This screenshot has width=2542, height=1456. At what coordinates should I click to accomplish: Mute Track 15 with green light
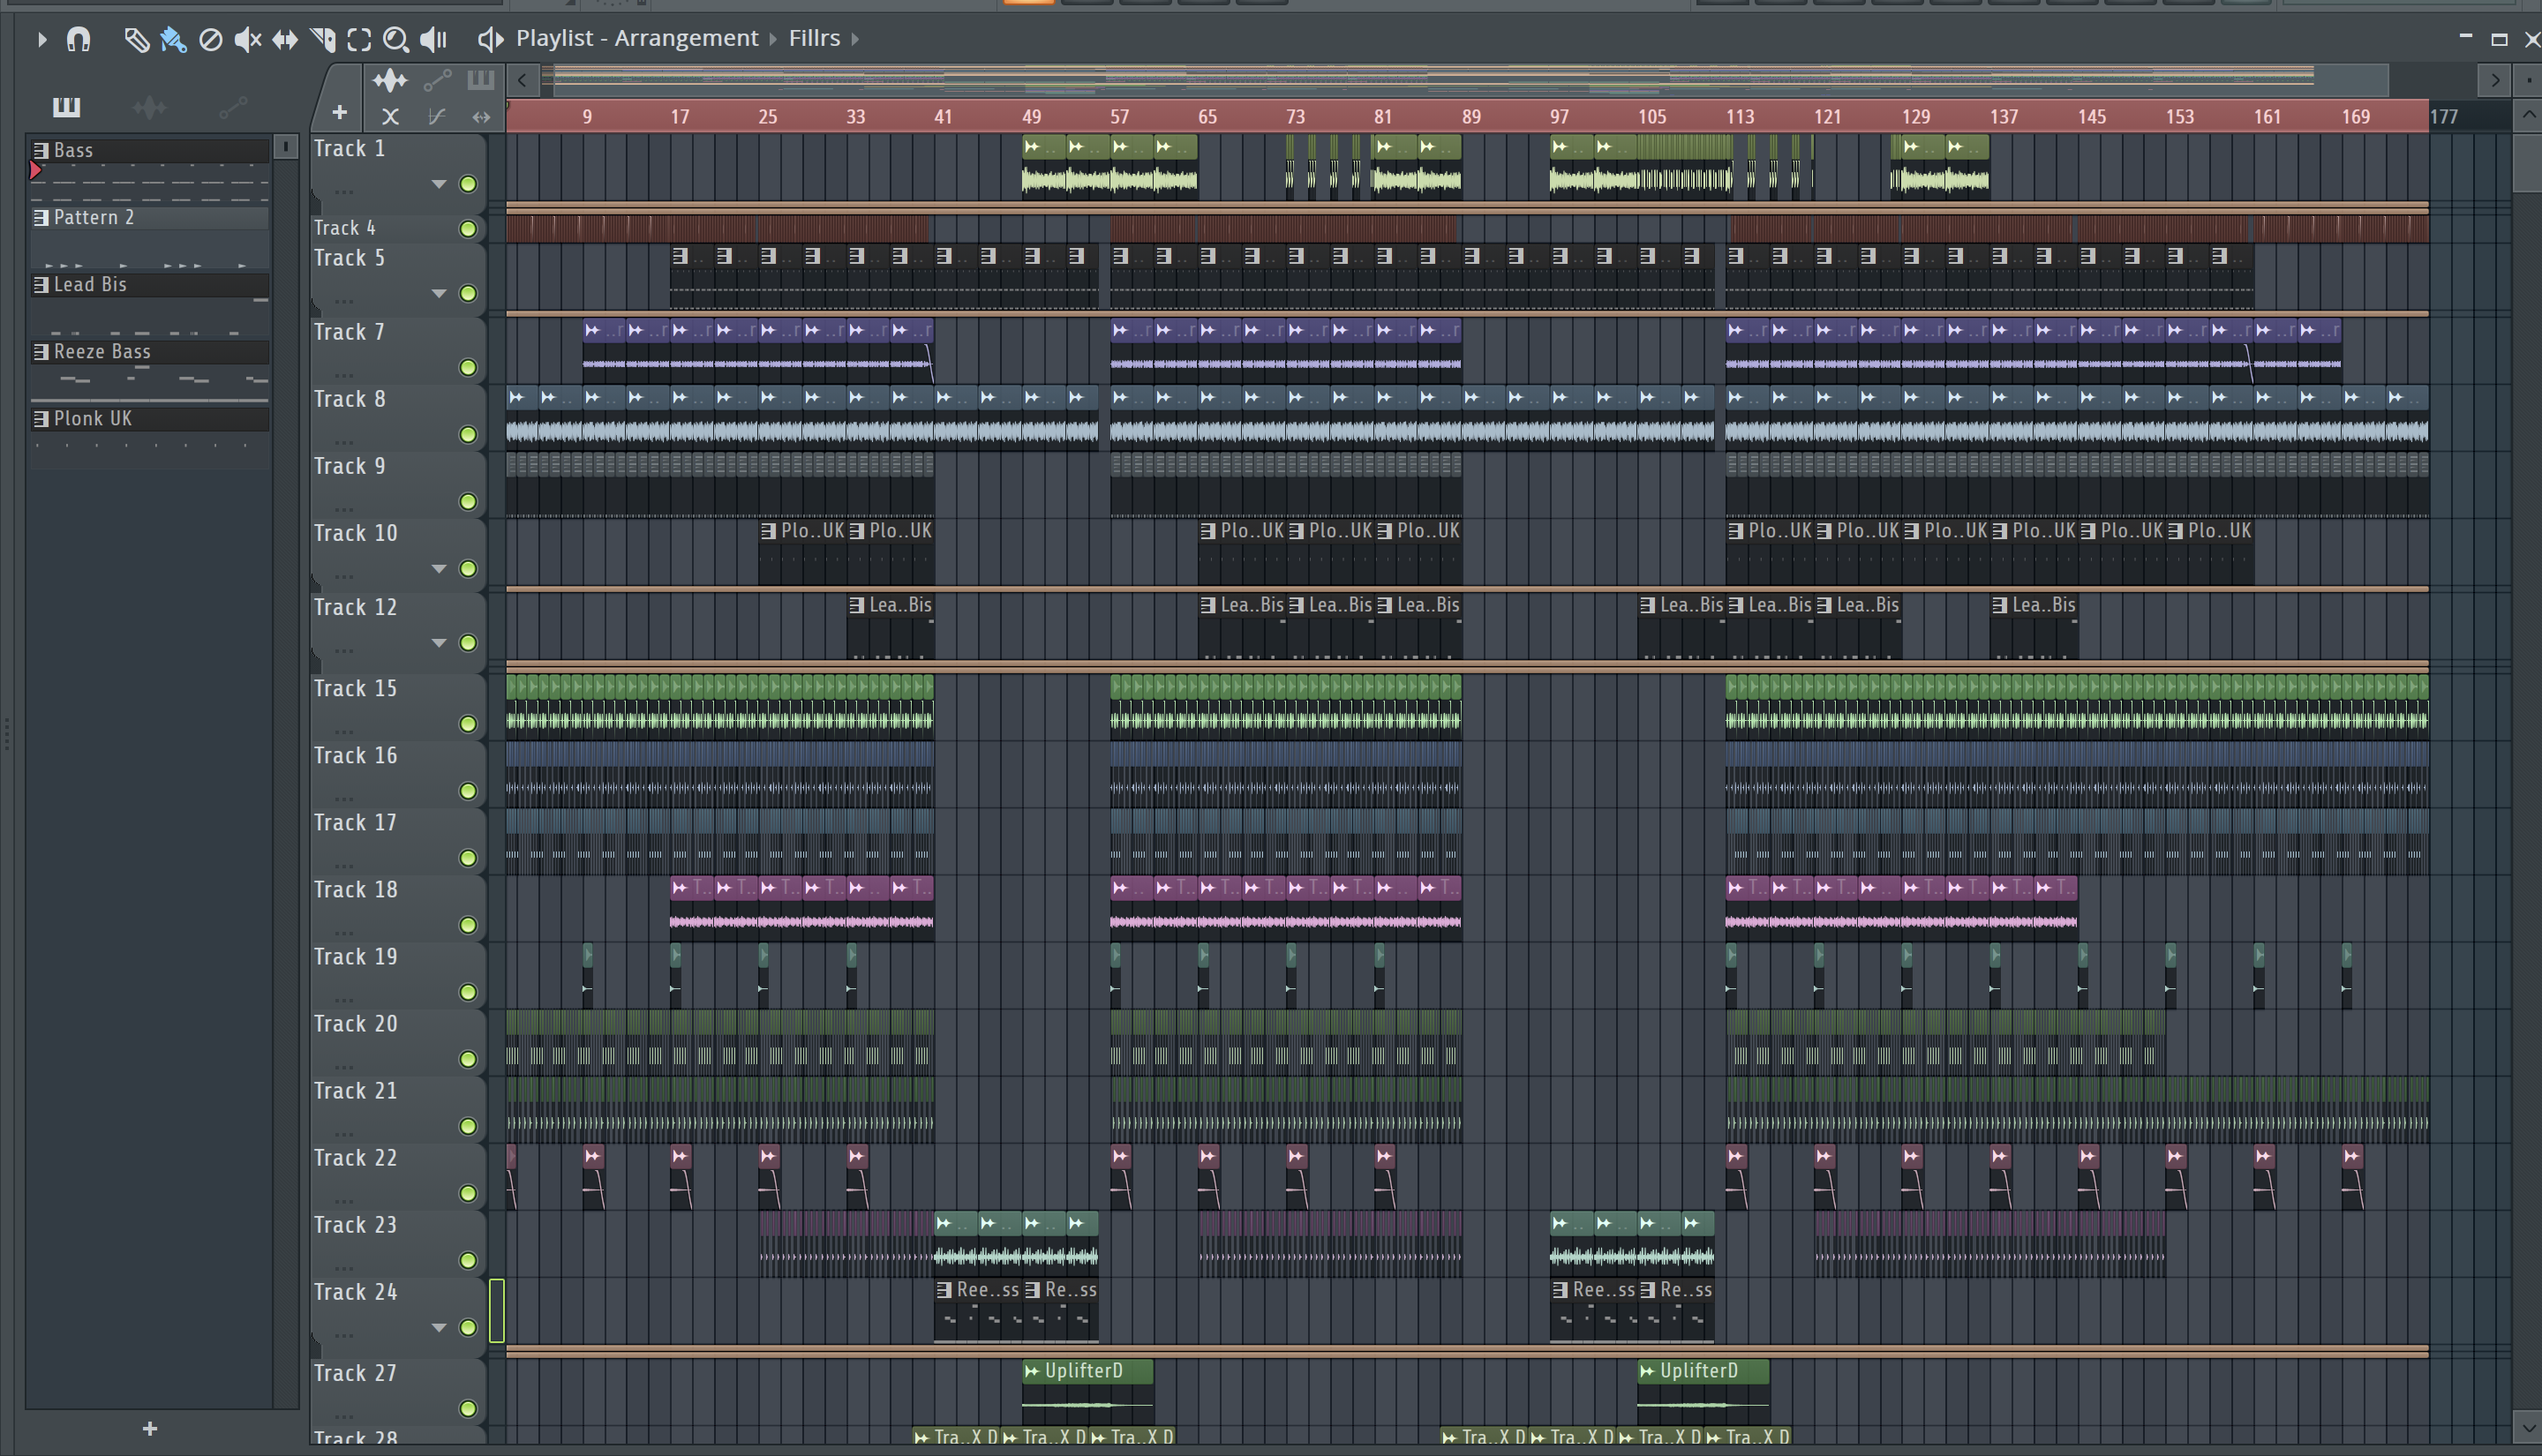[467, 724]
